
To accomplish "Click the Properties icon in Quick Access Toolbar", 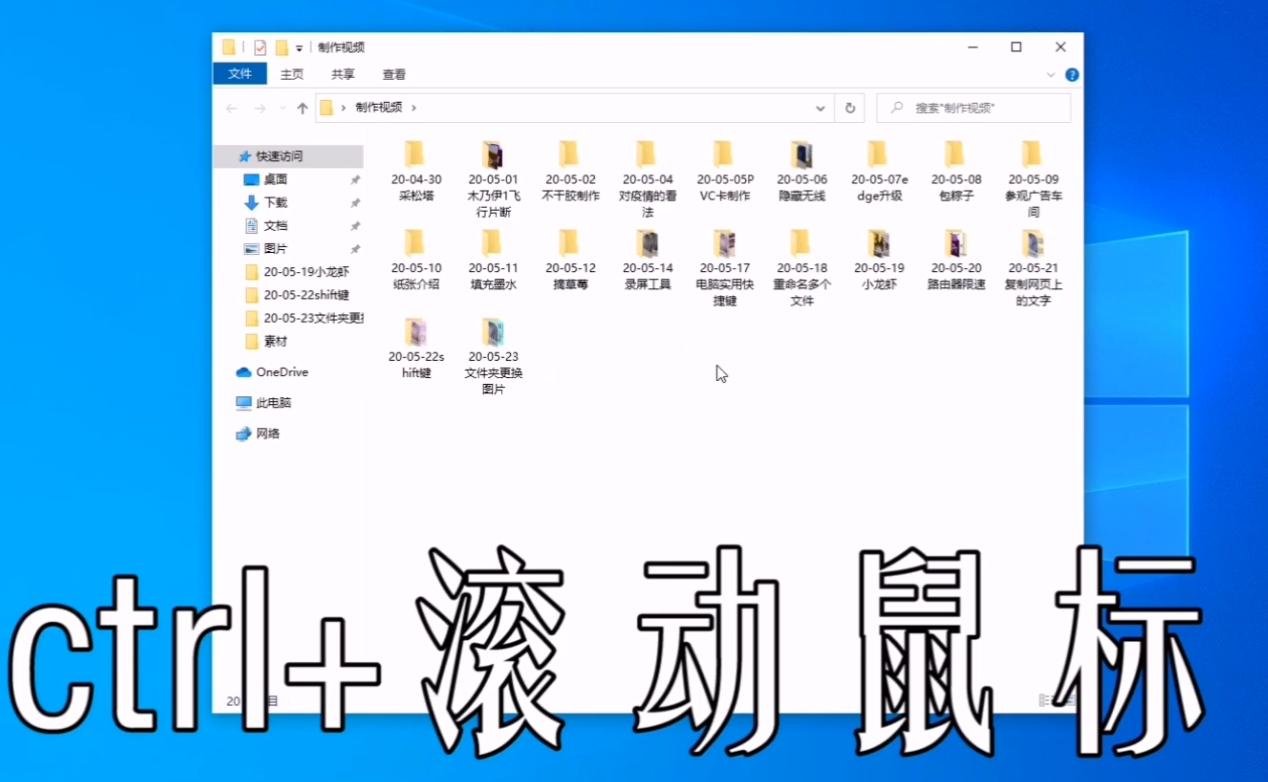I will click(x=257, y=47).
